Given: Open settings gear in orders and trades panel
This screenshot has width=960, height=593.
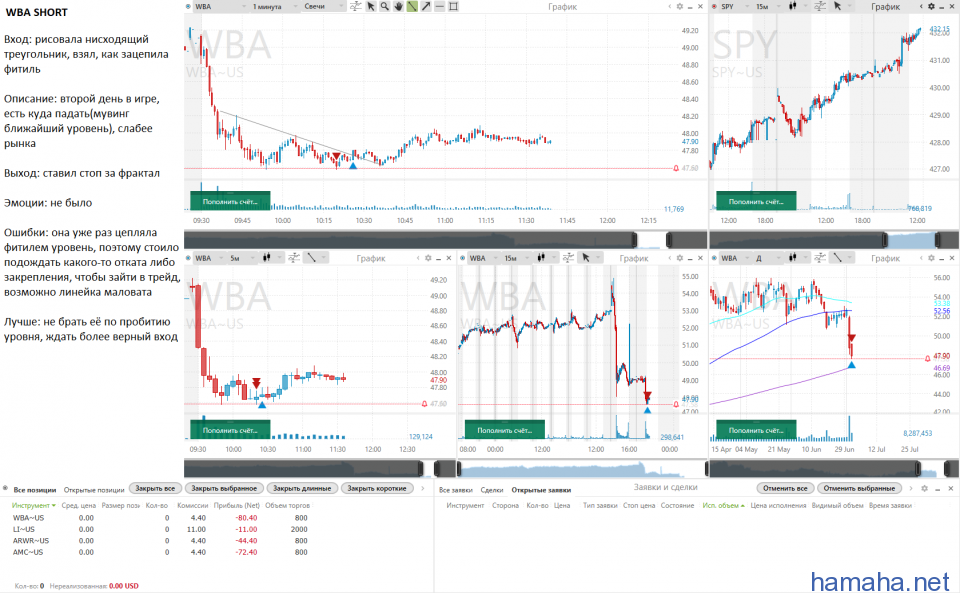Looking at the screenshot, I should pyautogui.click(x=924, y=488).
